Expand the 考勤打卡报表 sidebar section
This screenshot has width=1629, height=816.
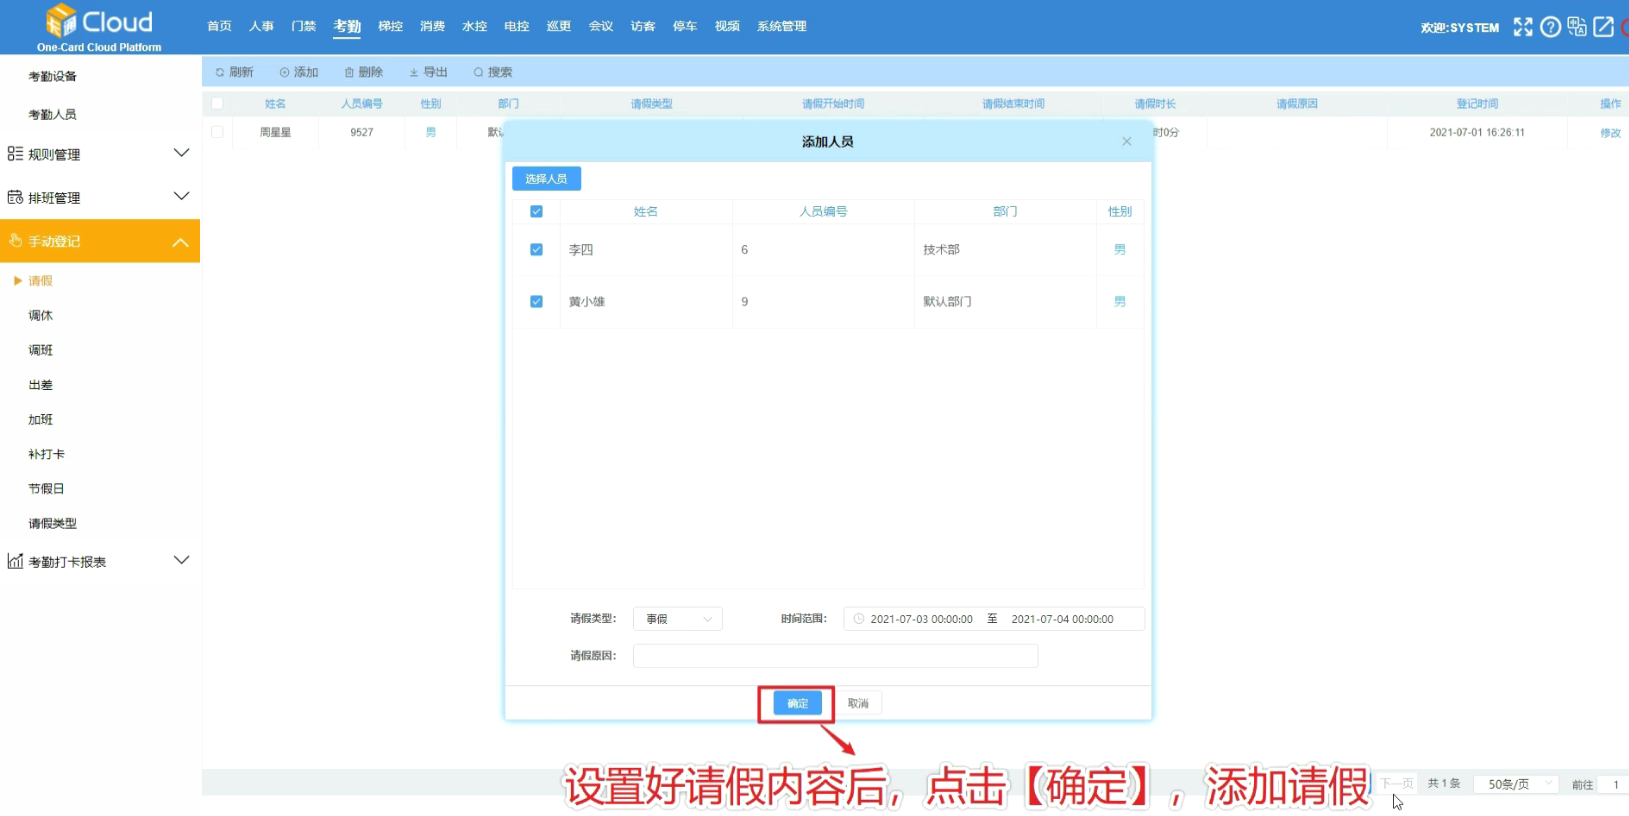[x=100, y=561]
